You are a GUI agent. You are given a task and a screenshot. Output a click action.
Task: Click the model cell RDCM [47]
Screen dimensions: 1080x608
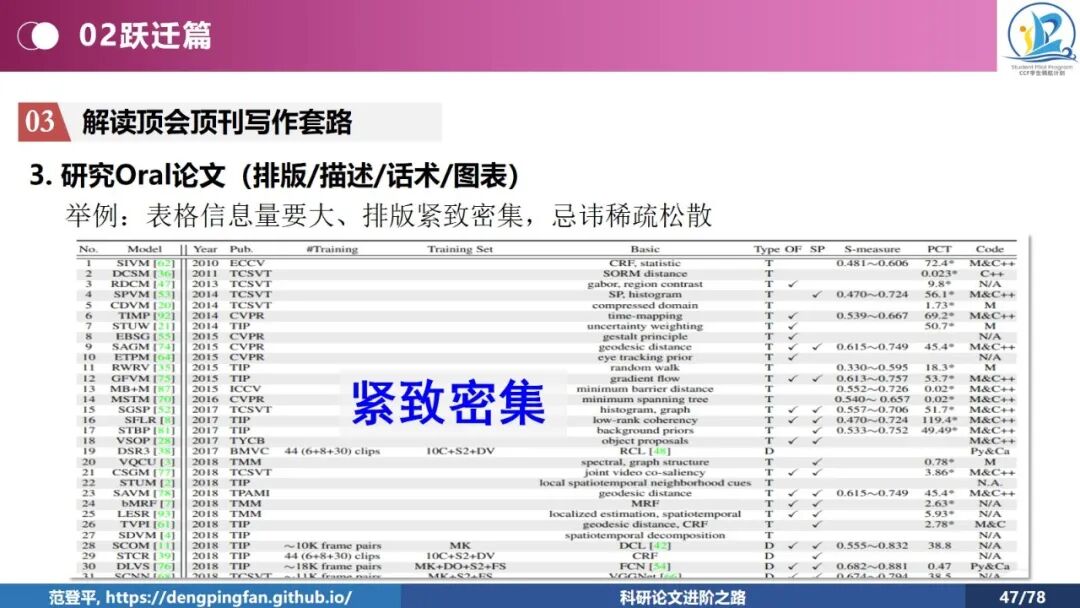[x=143, y=284]
